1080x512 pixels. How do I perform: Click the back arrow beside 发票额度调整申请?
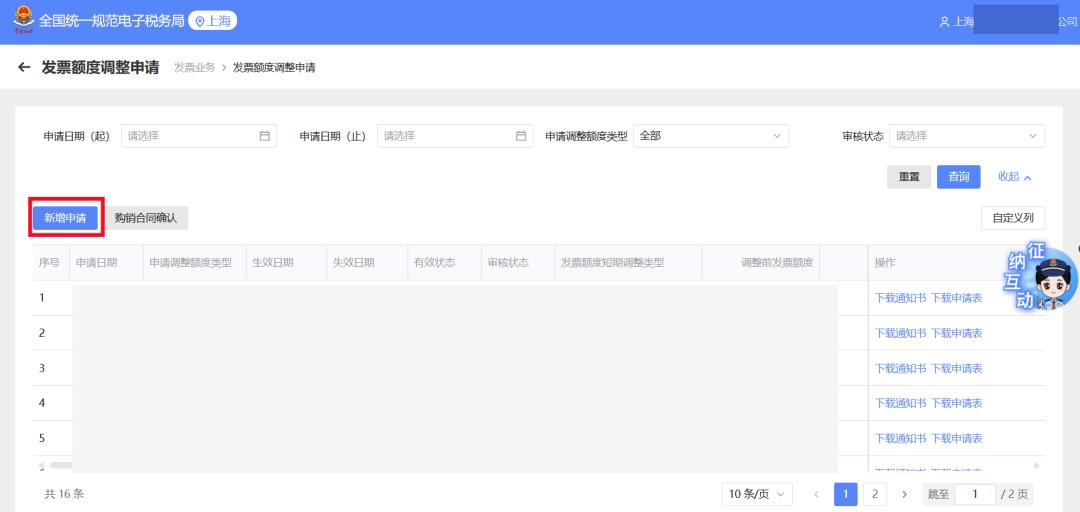[24, 68]
